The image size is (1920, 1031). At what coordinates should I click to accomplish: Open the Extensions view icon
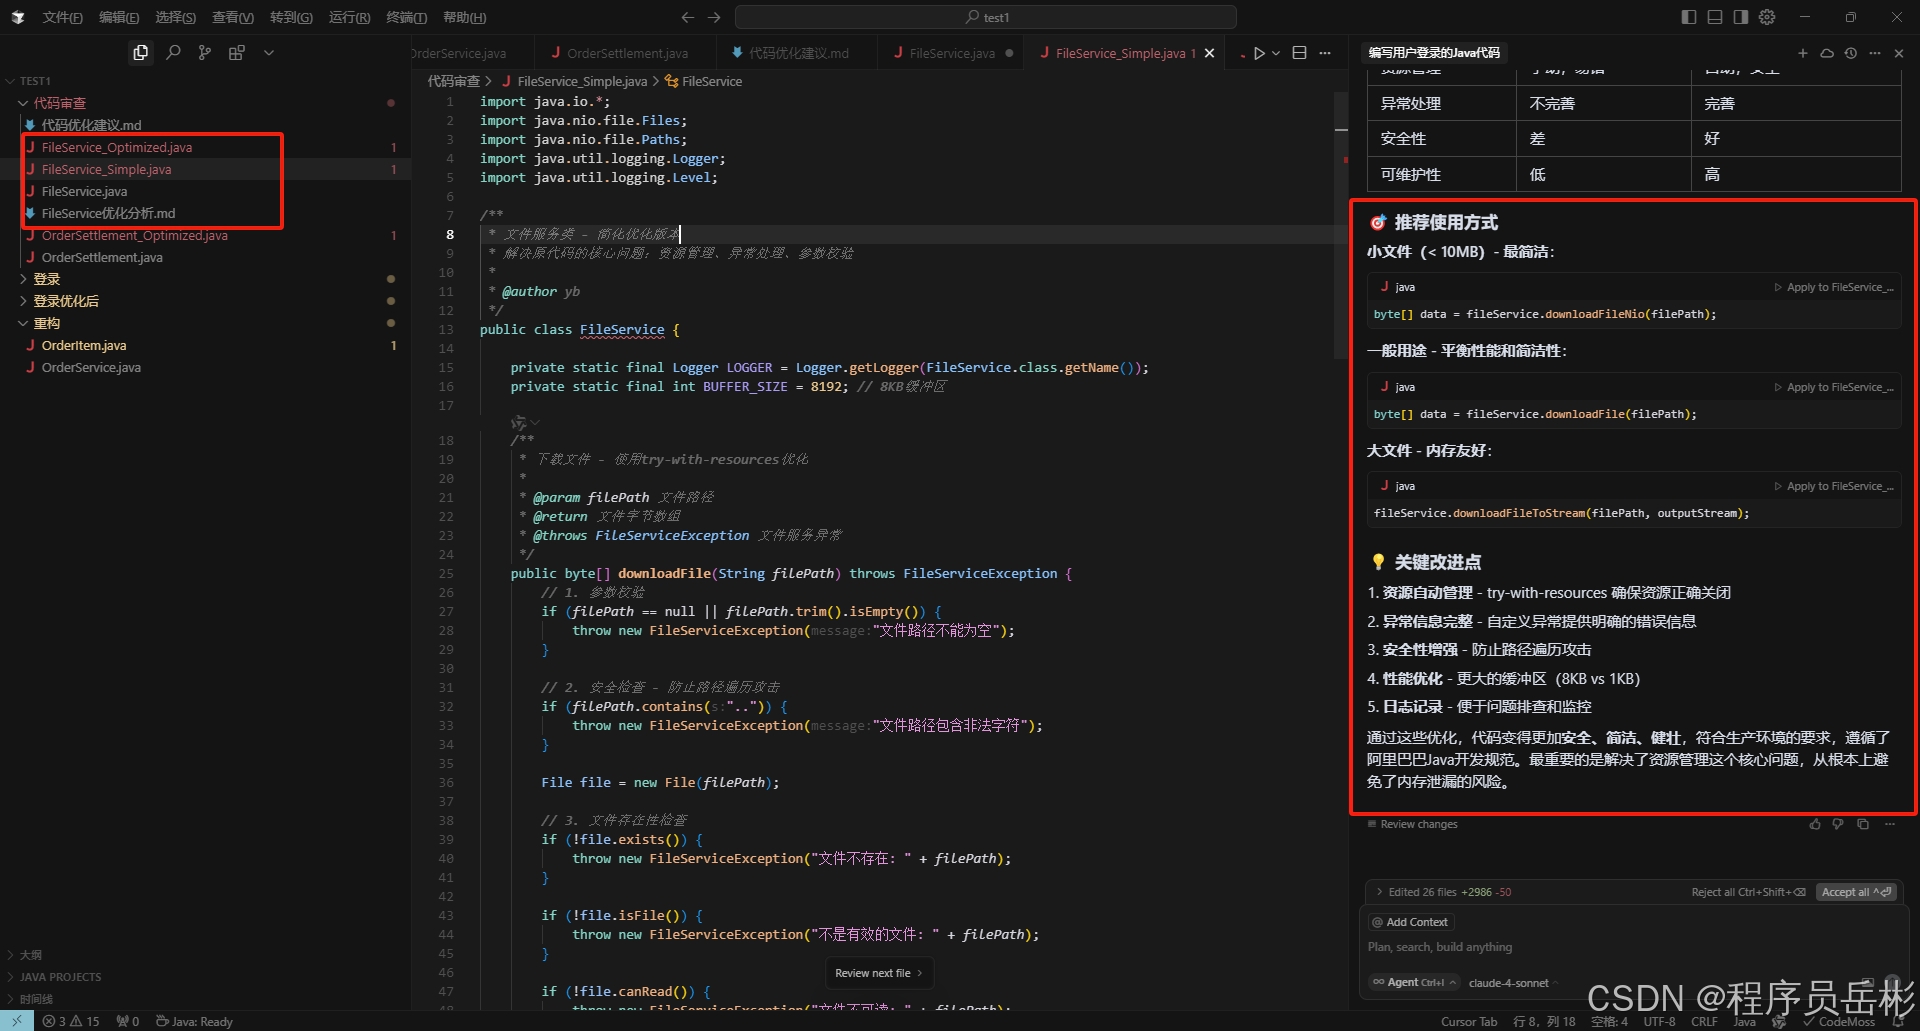point(237,52)
